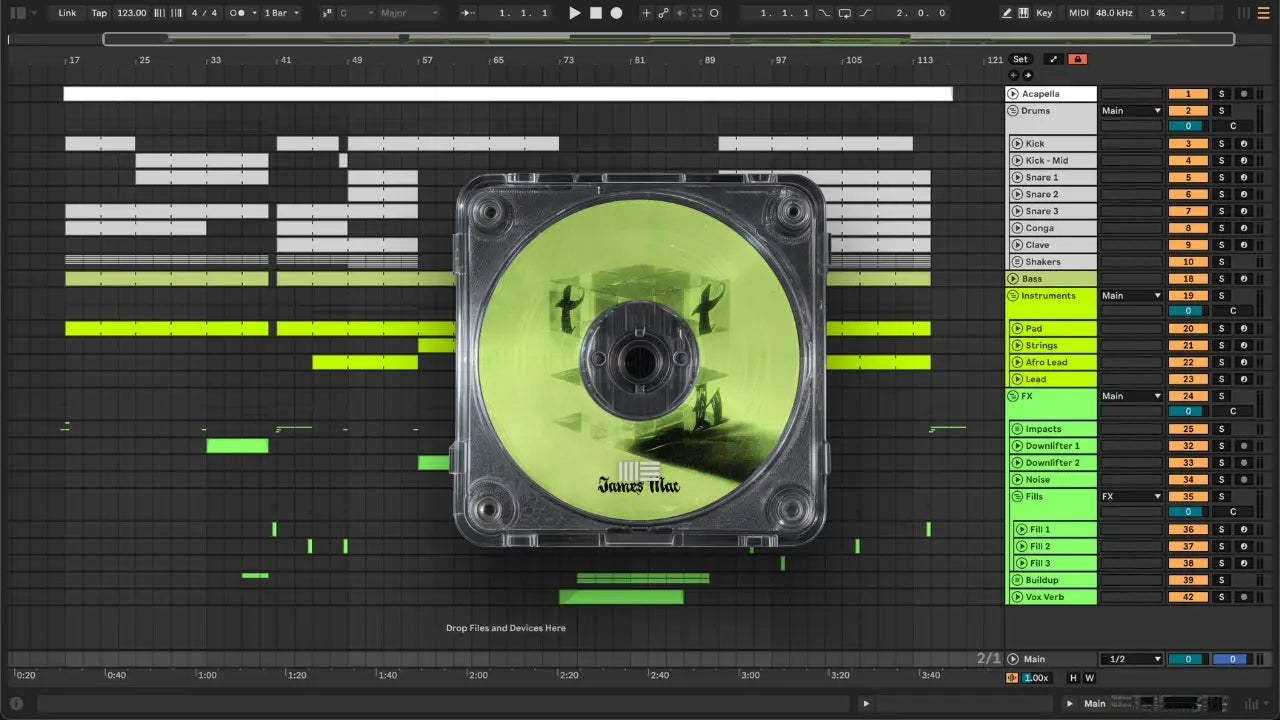Click the play icon on the Bass track
This screenshot has height=720, width=1280.
(1013, 279)
